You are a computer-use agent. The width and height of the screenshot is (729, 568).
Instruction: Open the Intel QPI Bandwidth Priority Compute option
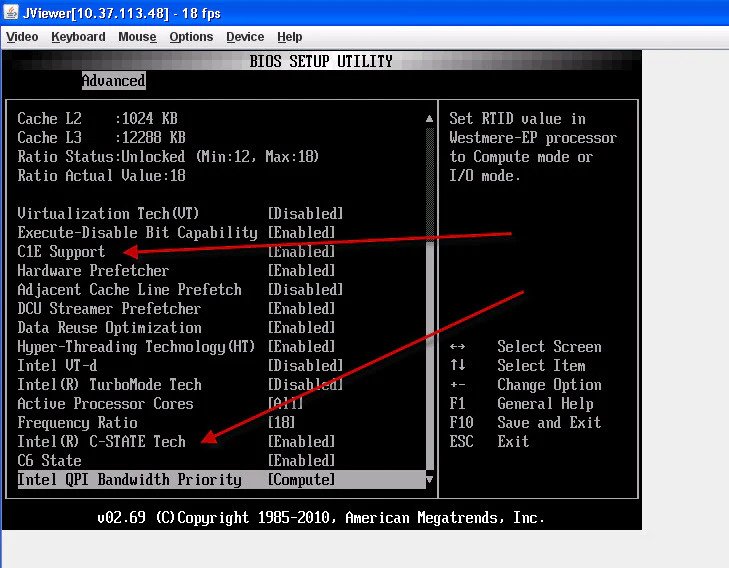tap(301, 480)
